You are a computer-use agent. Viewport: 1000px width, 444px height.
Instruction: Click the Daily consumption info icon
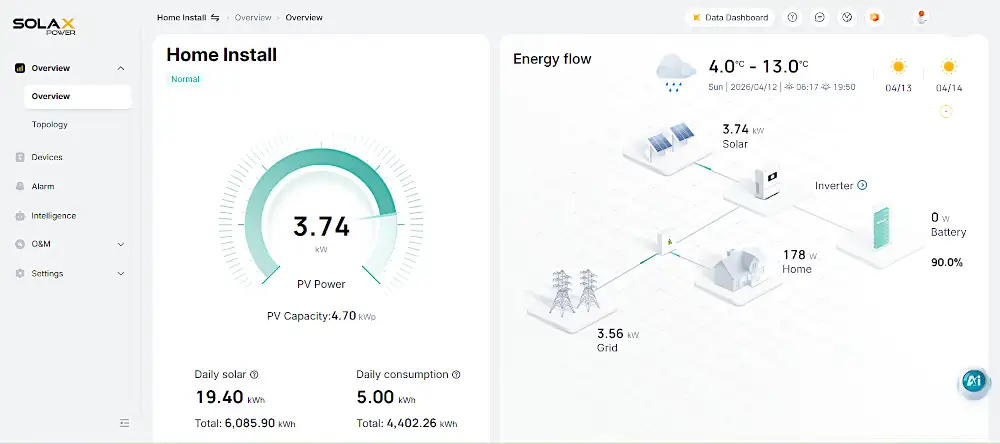pos(456,375)
